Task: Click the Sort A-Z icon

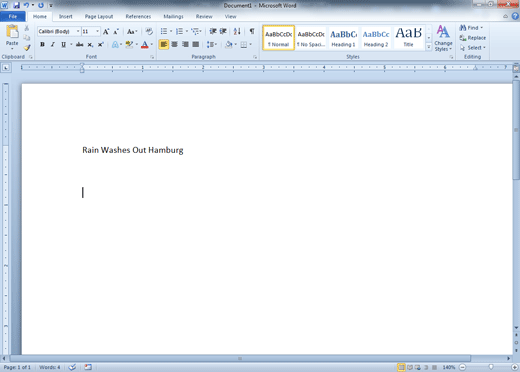Action: tap(237, 31)
